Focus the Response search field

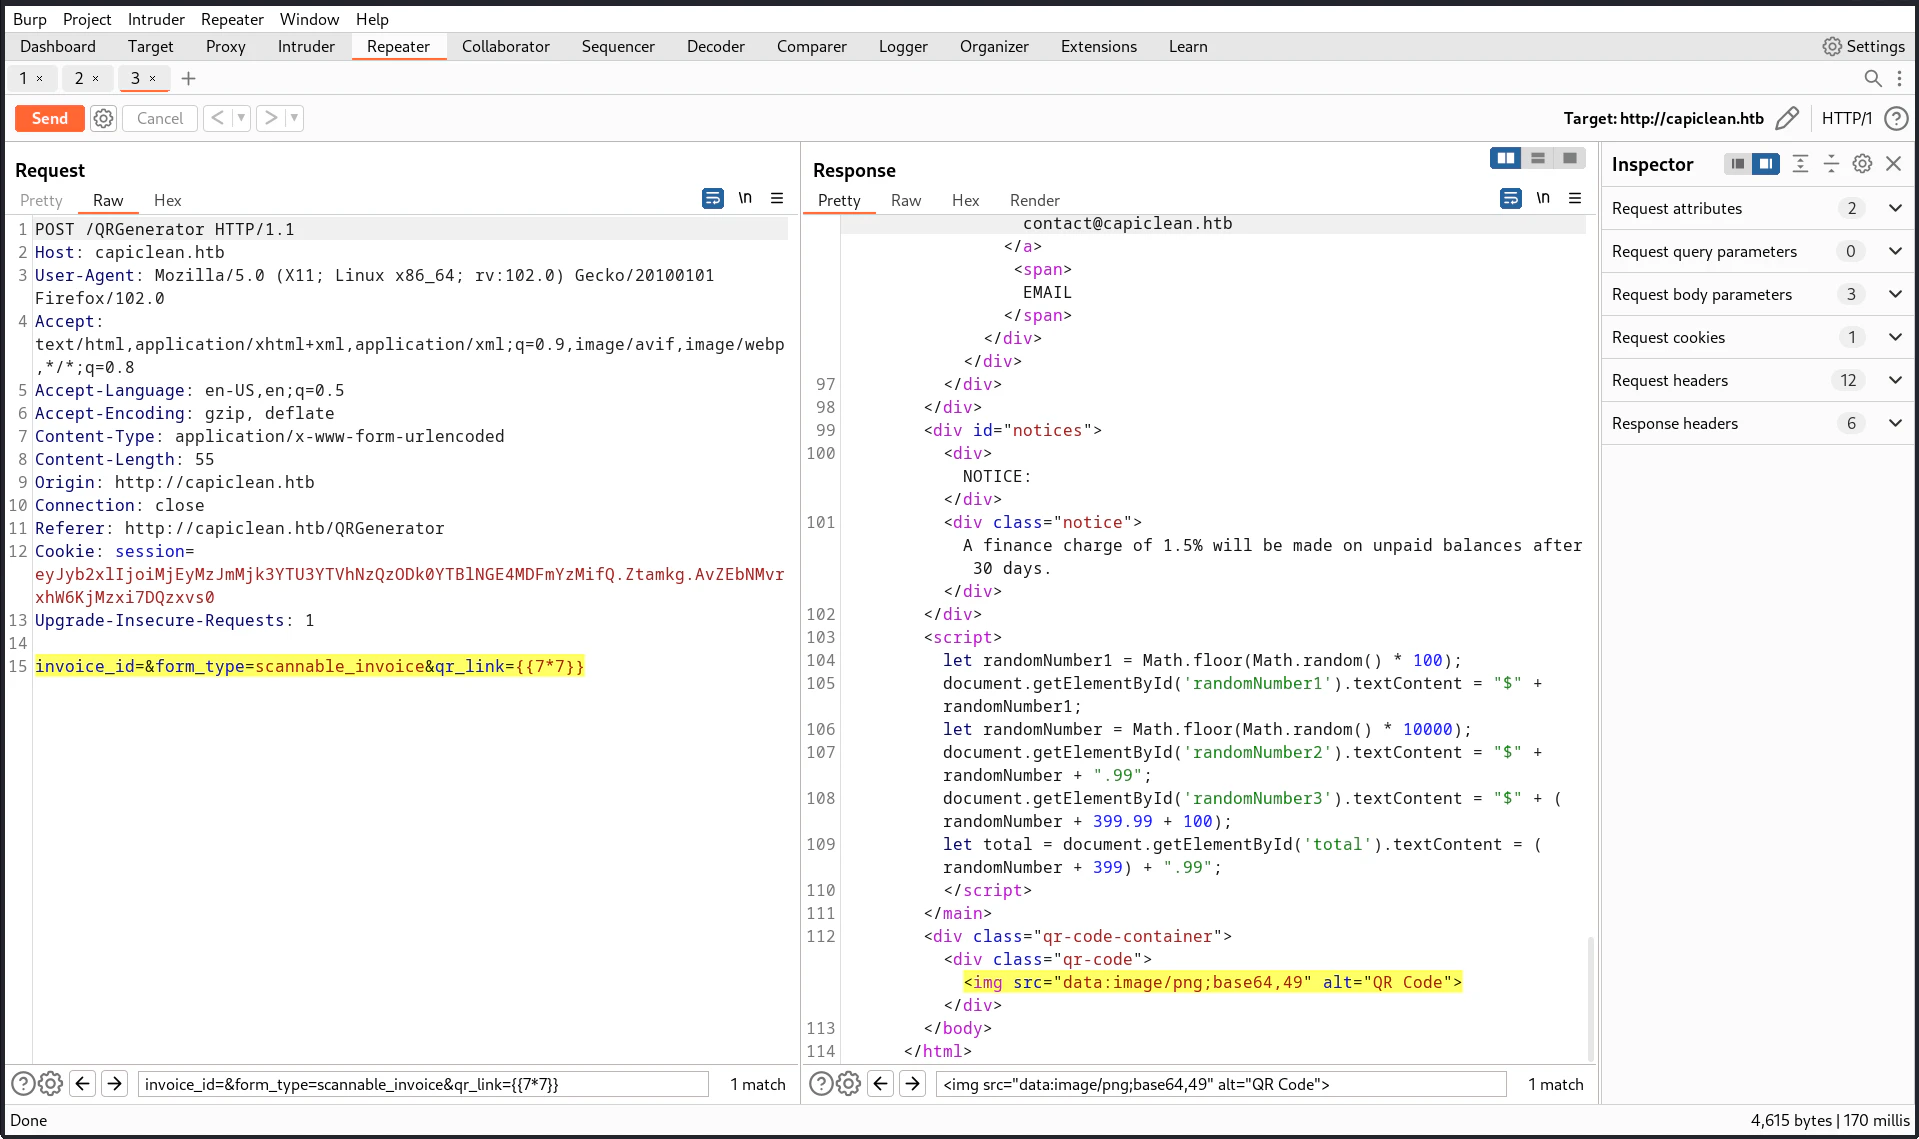1221,1084
